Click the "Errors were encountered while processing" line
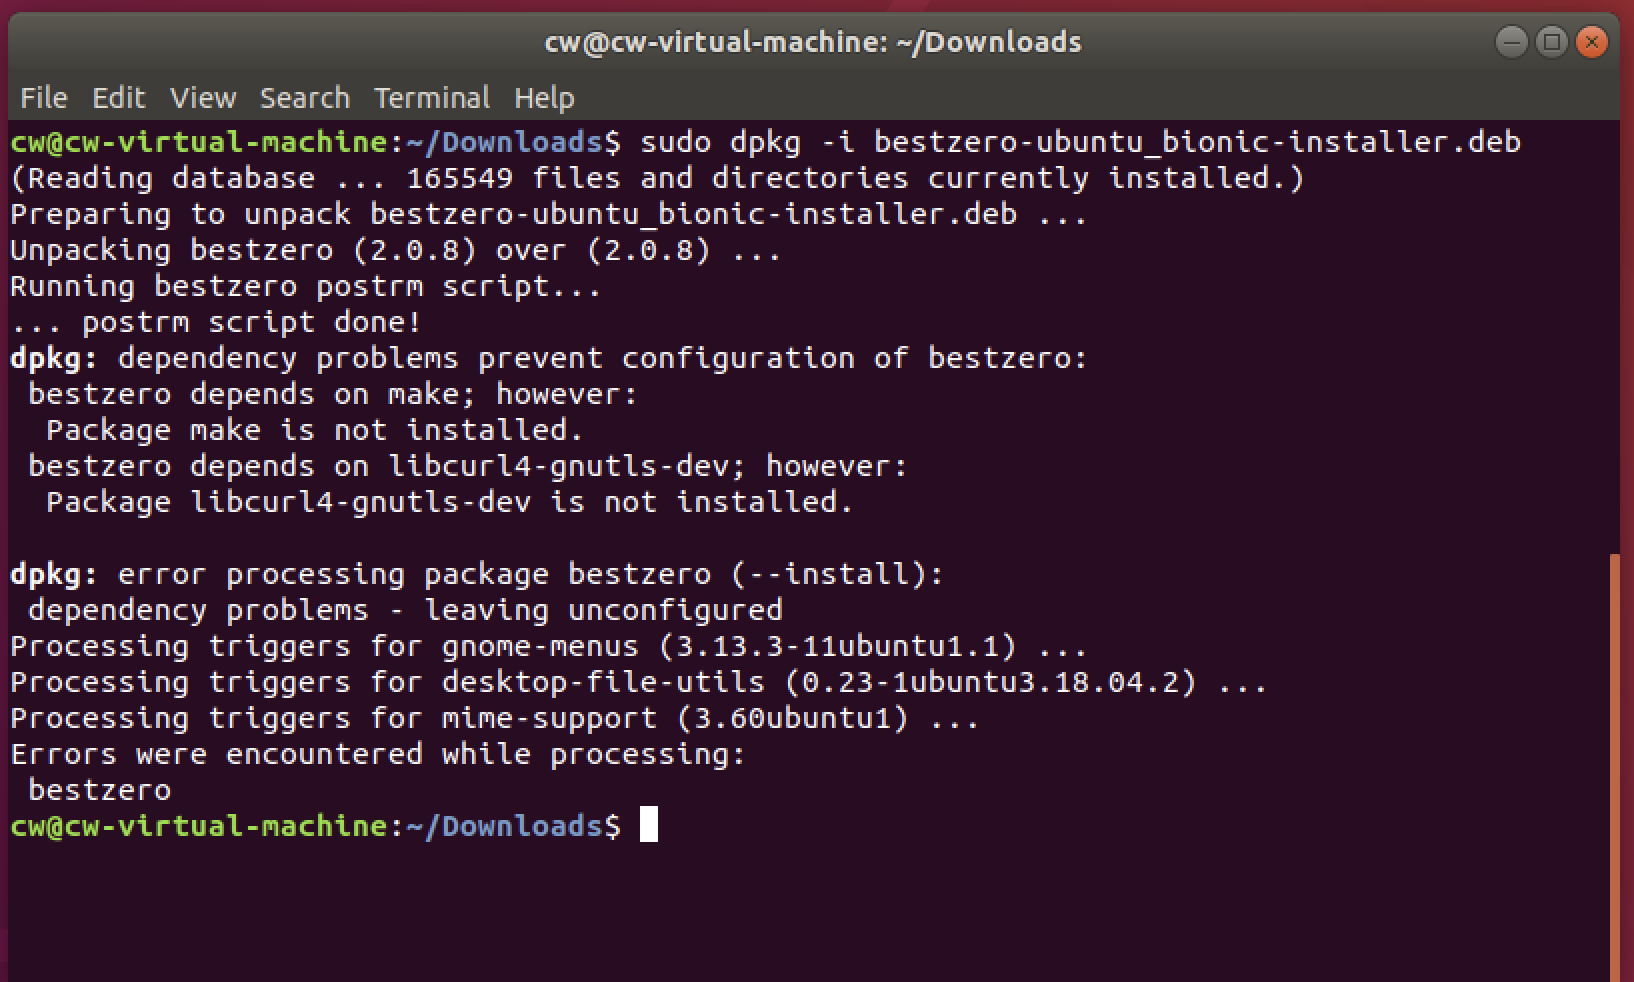The height and width of the screenshot is (982, 1634). click(x=378, y=754)
